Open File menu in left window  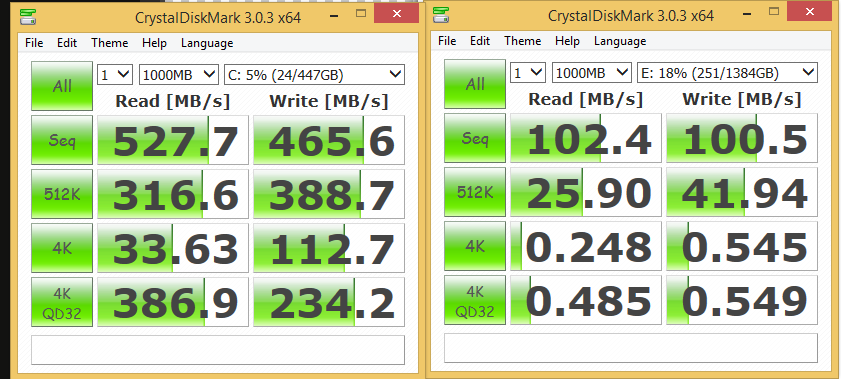point(34,43)
